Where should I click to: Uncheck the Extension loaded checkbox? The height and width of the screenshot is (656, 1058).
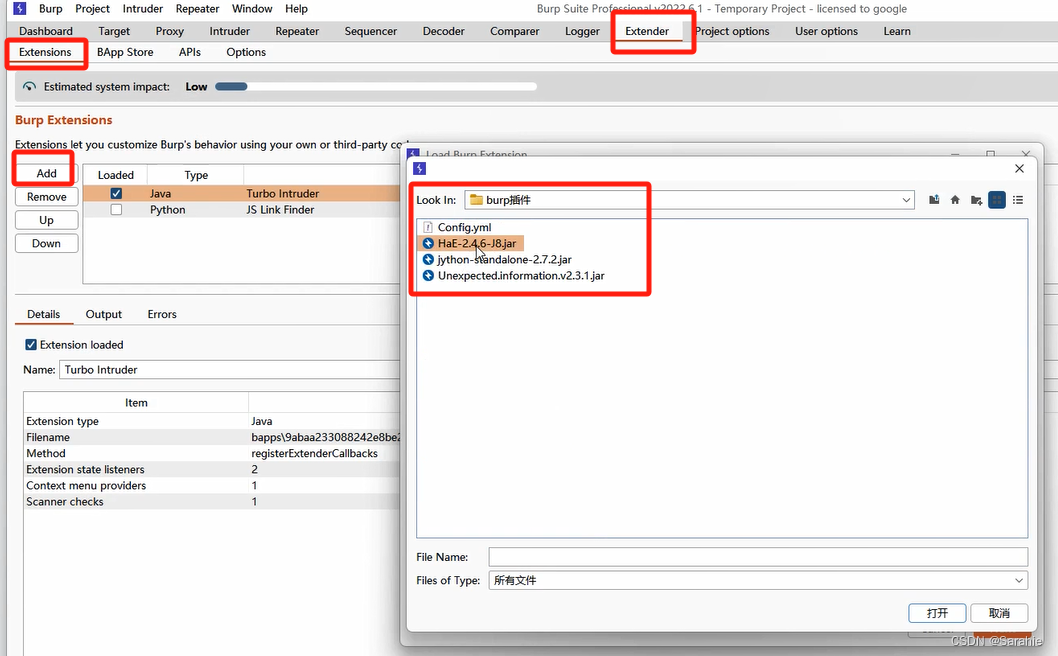point(31,345)
